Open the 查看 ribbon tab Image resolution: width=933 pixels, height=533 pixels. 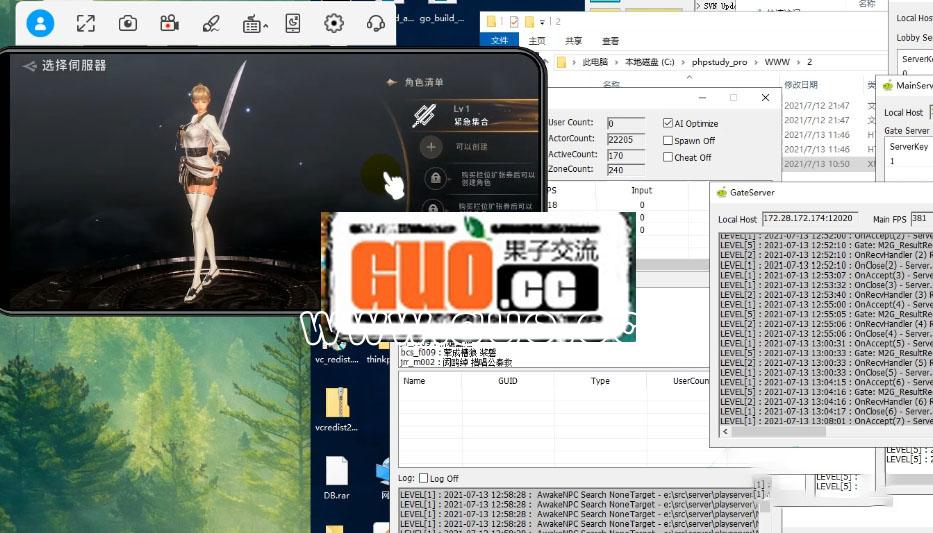610,40
